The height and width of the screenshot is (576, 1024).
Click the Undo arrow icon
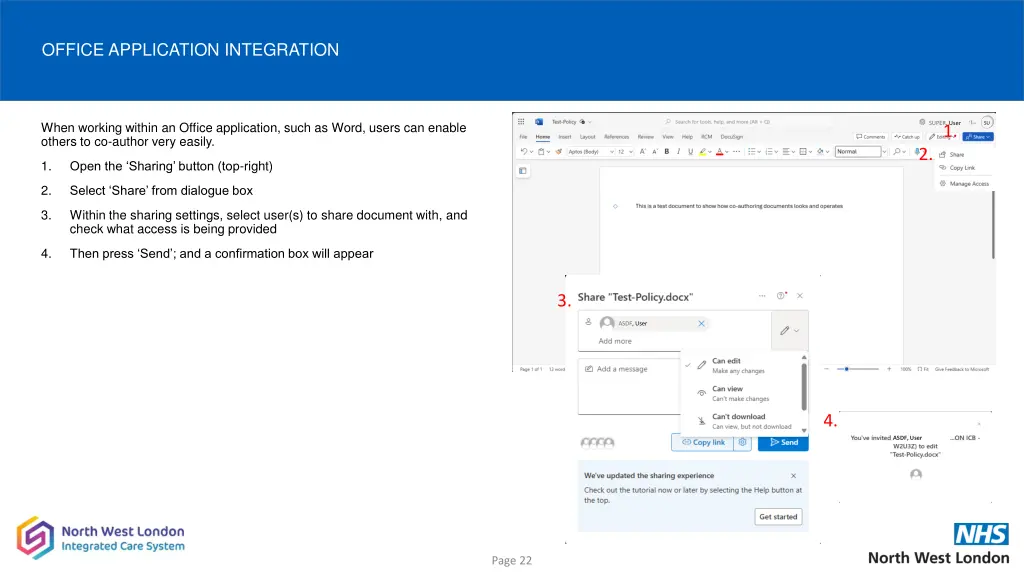[524, 152]
